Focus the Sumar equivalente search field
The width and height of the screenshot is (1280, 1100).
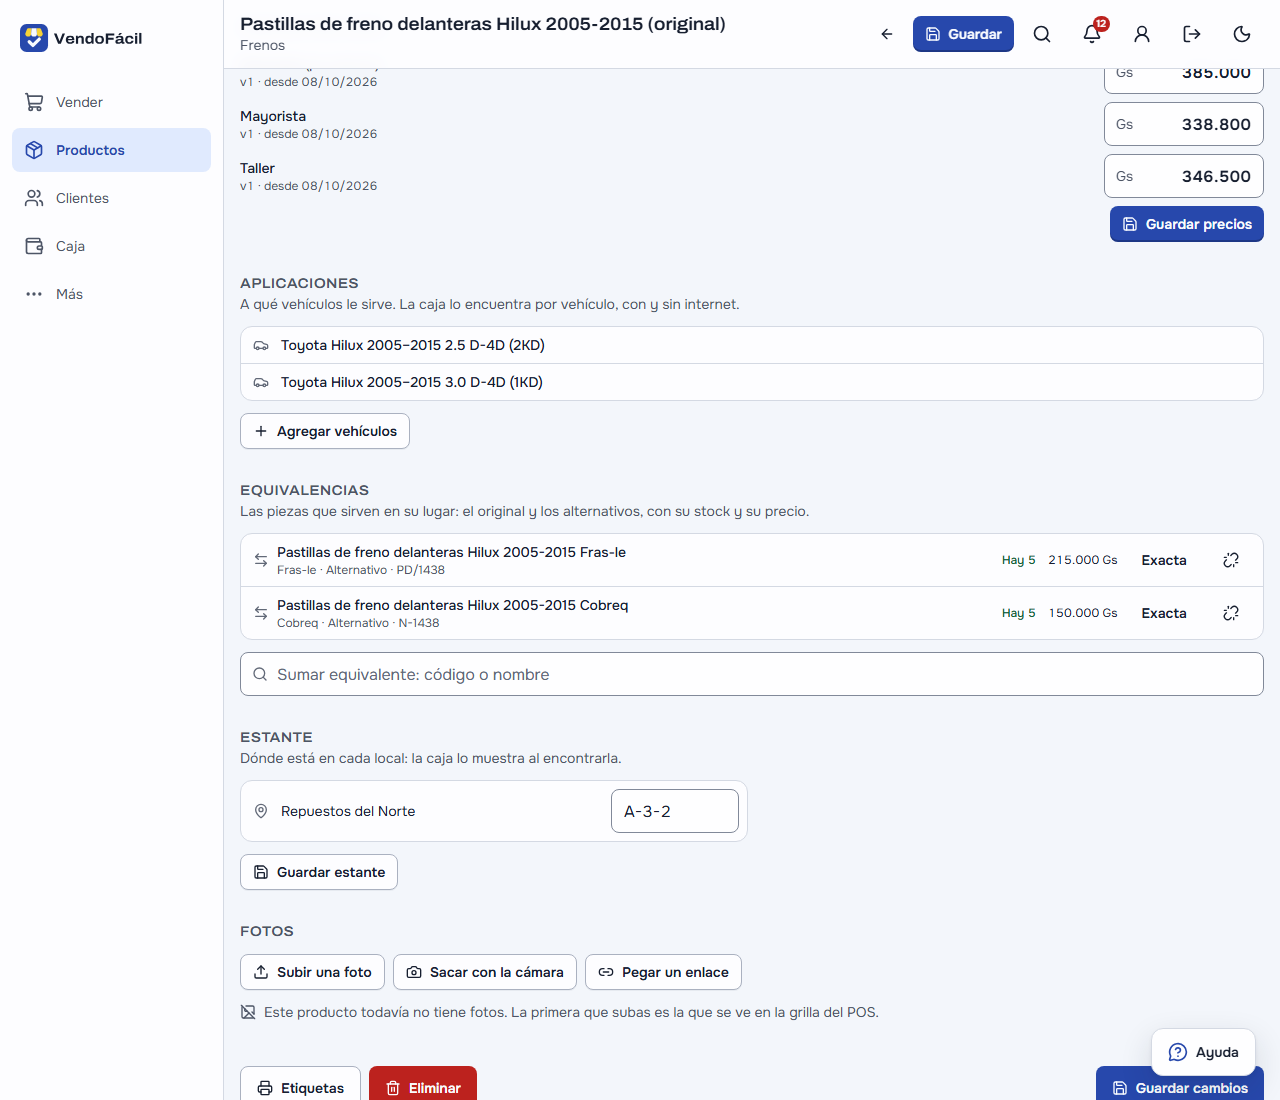752,674
